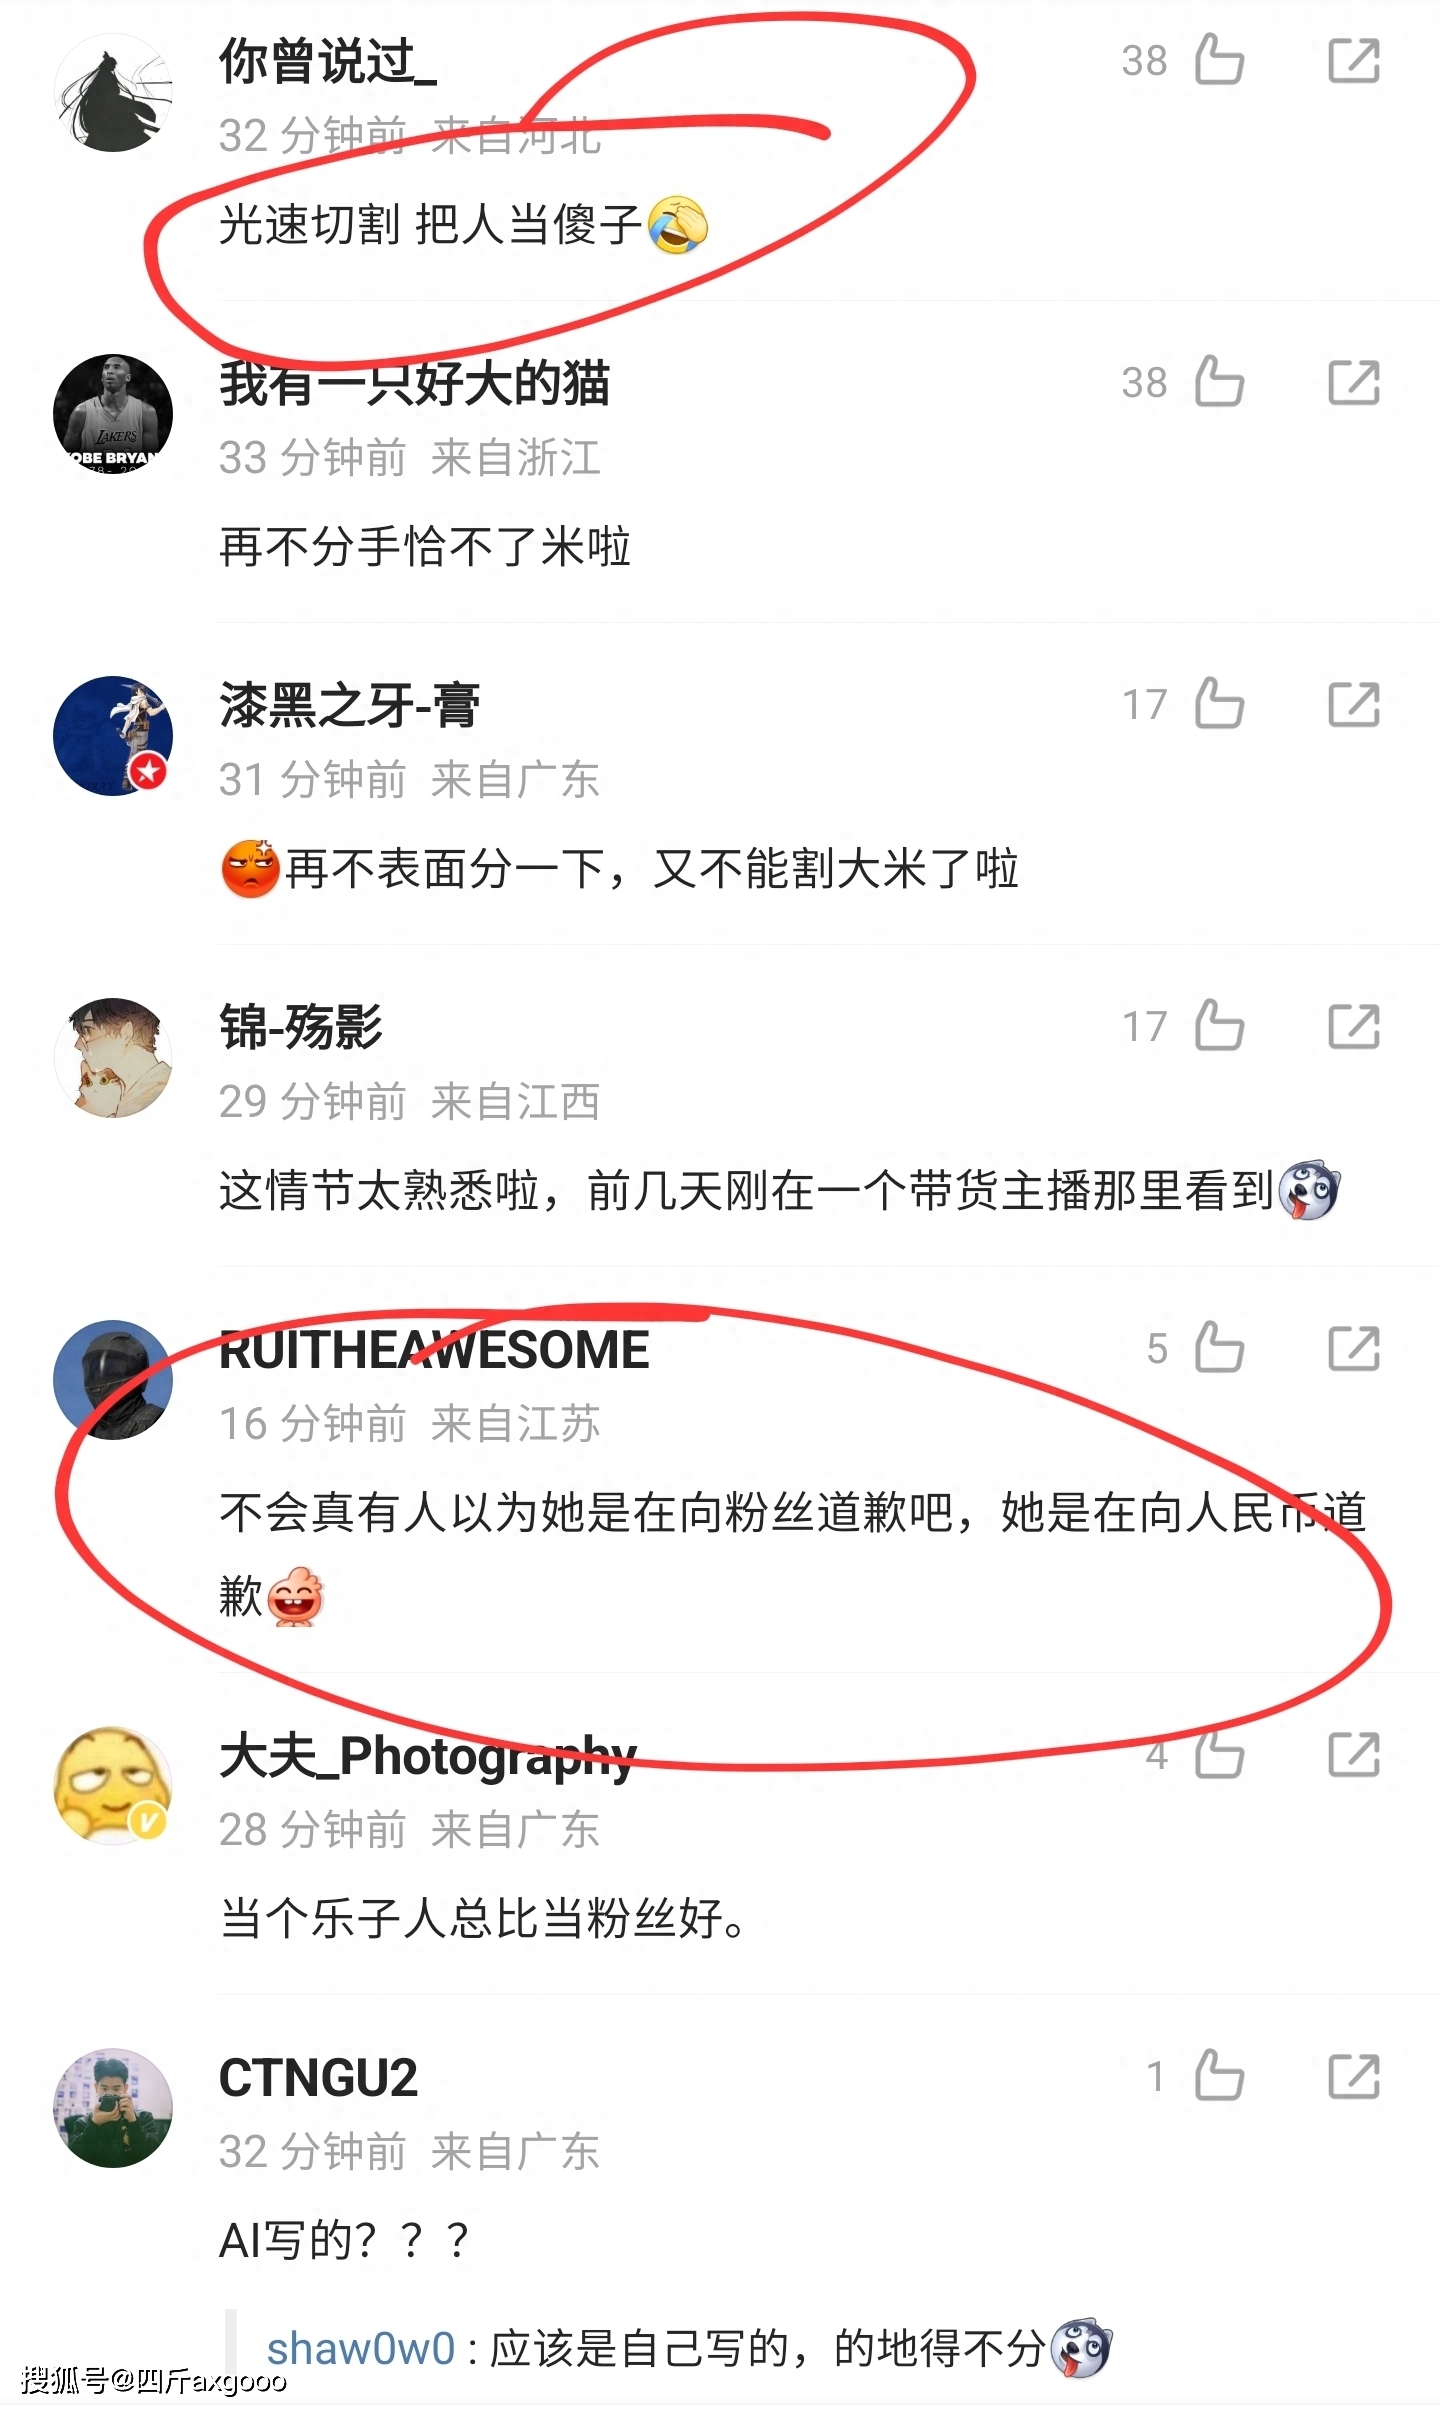The height and width of the screenshot is (2411, 1440).
Task: Share 我有一只好大的猫's comment
Action: [x=1354, y=382]
